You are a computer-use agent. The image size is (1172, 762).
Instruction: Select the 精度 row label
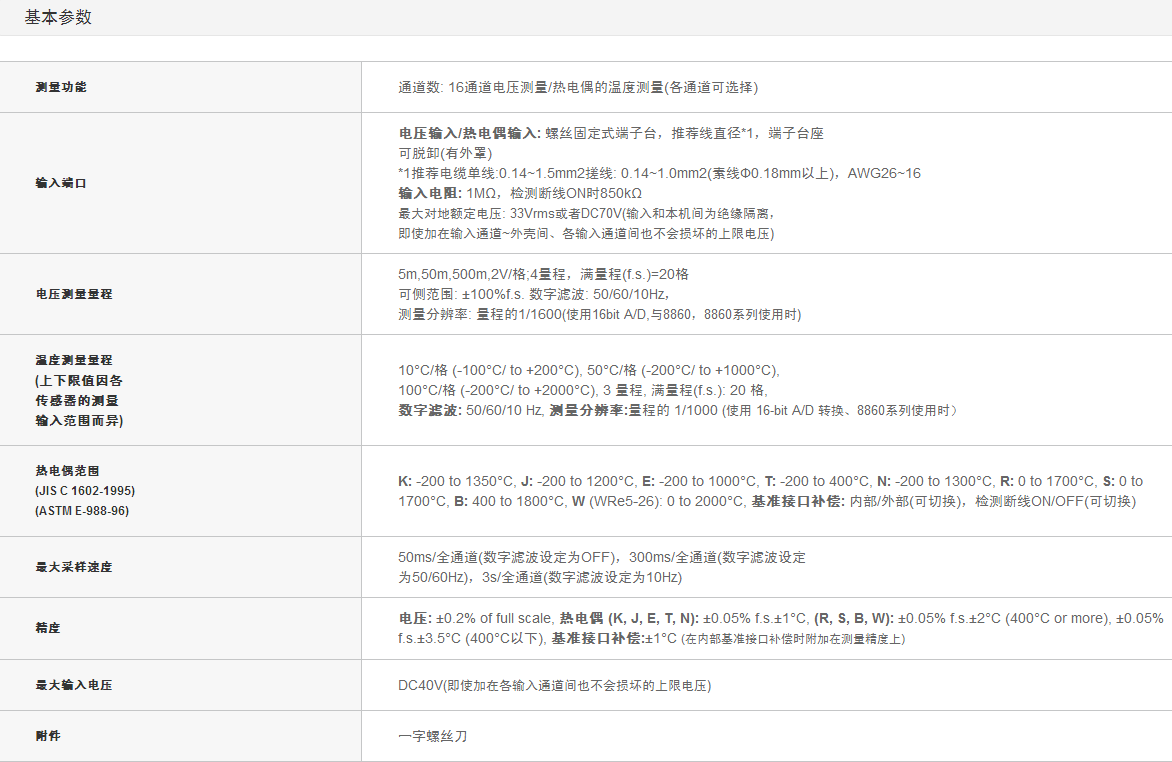[x=48, y=628]
